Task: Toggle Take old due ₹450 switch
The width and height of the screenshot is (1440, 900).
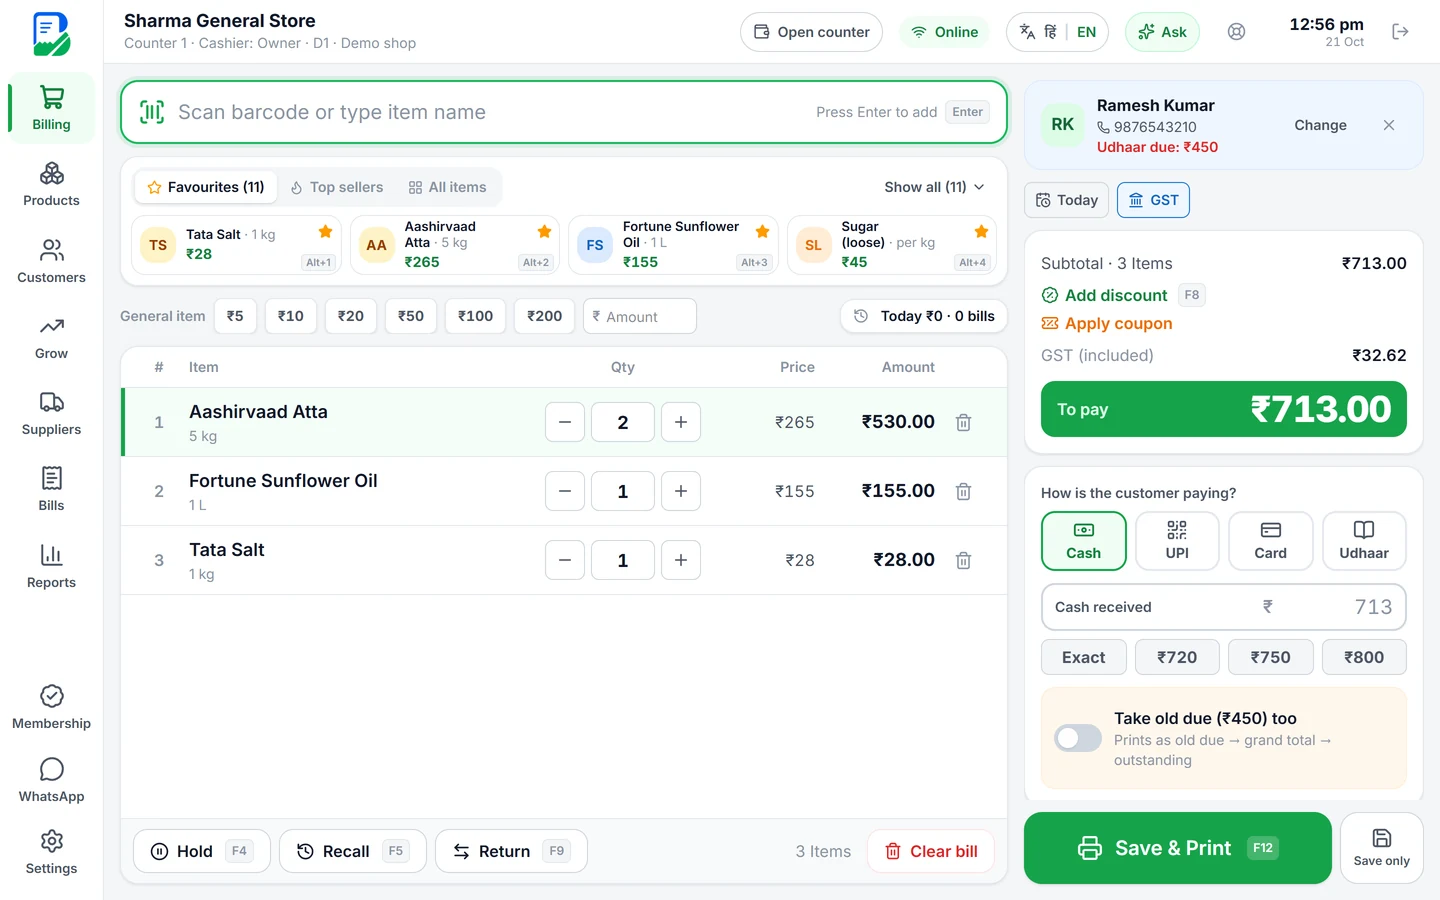Action: [1078, 738]
